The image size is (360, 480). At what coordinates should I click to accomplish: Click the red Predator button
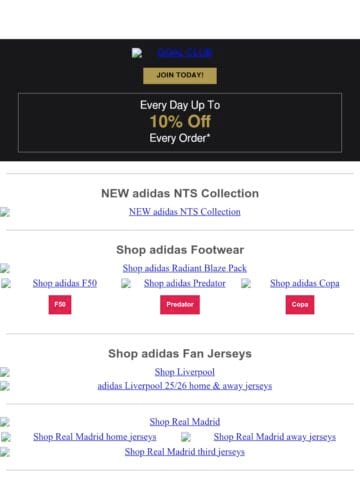coord(180,305)
